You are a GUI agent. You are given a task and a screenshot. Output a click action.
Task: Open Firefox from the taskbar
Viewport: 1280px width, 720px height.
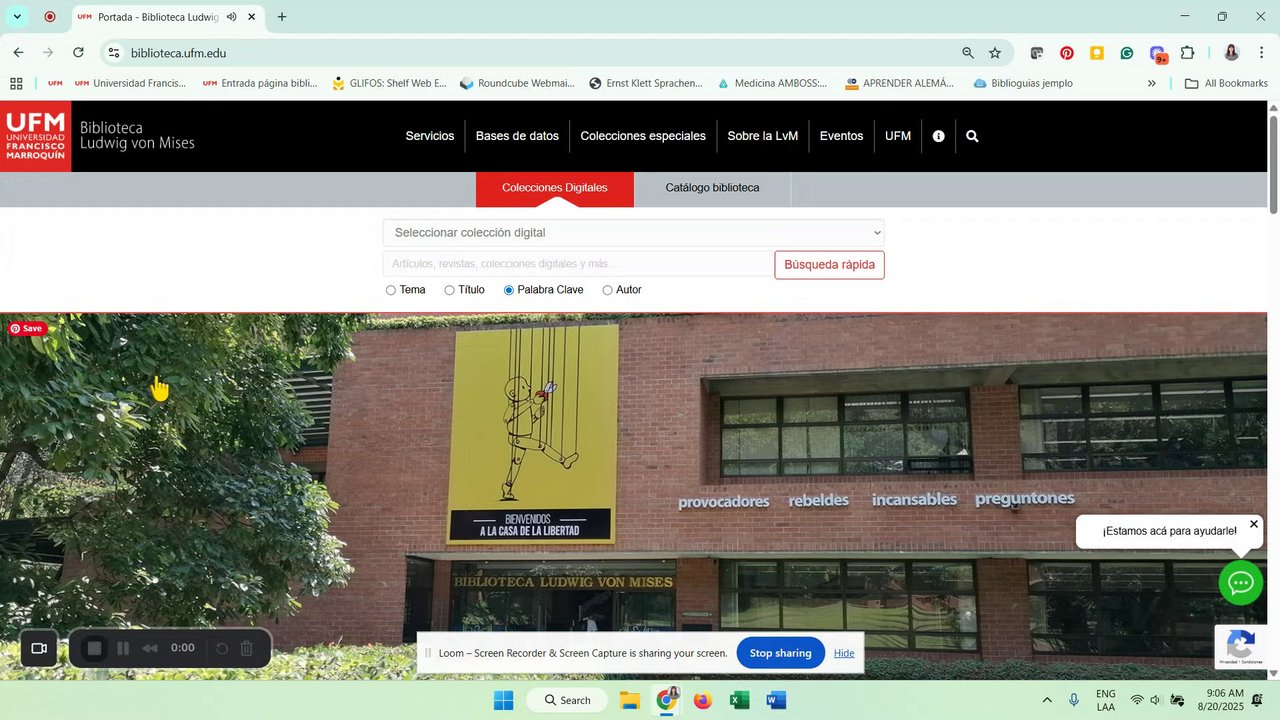pyautogui.click(x=703, y=700)
